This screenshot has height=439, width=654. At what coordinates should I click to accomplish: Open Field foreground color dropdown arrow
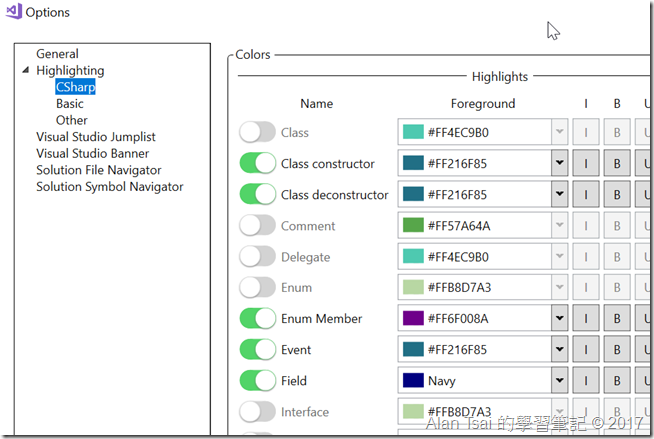(x=558, y=381)
